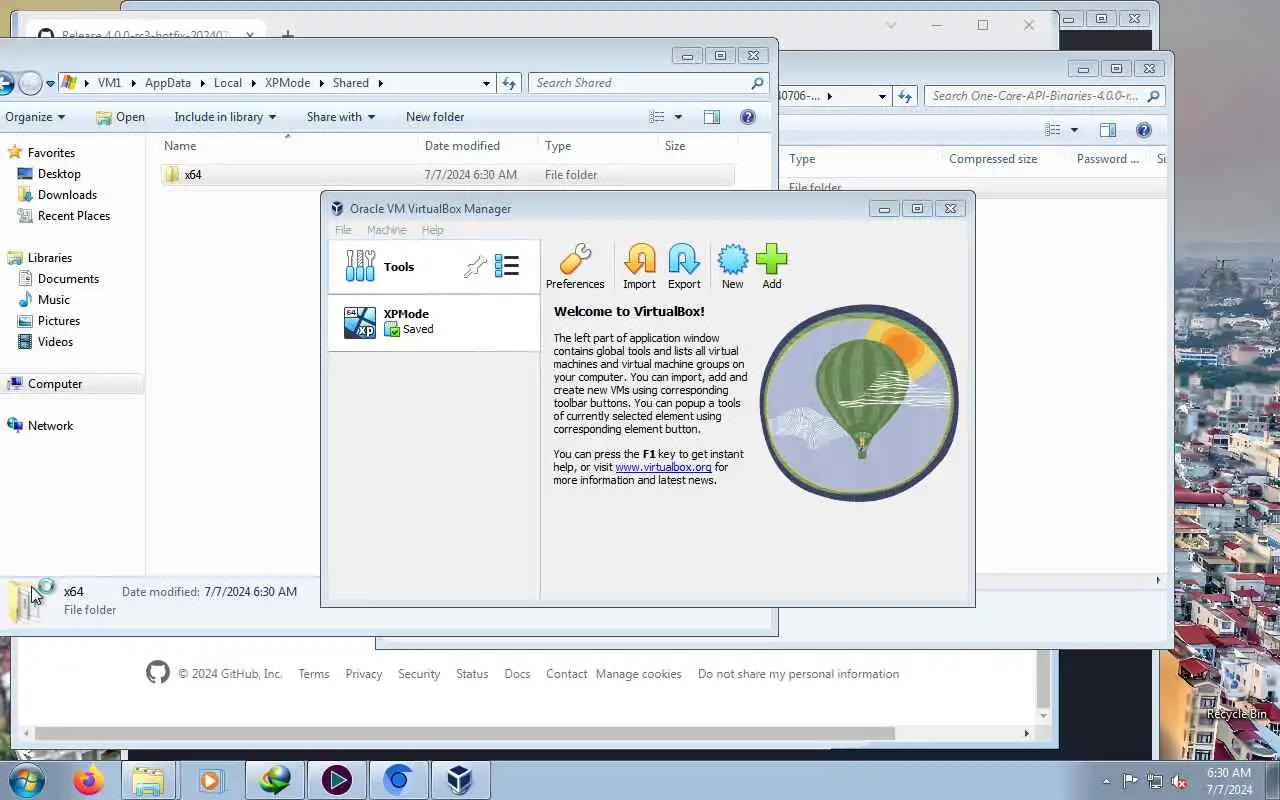Open Windows Explorer from the taskbar
Screen dimensions: 1280x800
pyautogui.click(x=148, y=780)
